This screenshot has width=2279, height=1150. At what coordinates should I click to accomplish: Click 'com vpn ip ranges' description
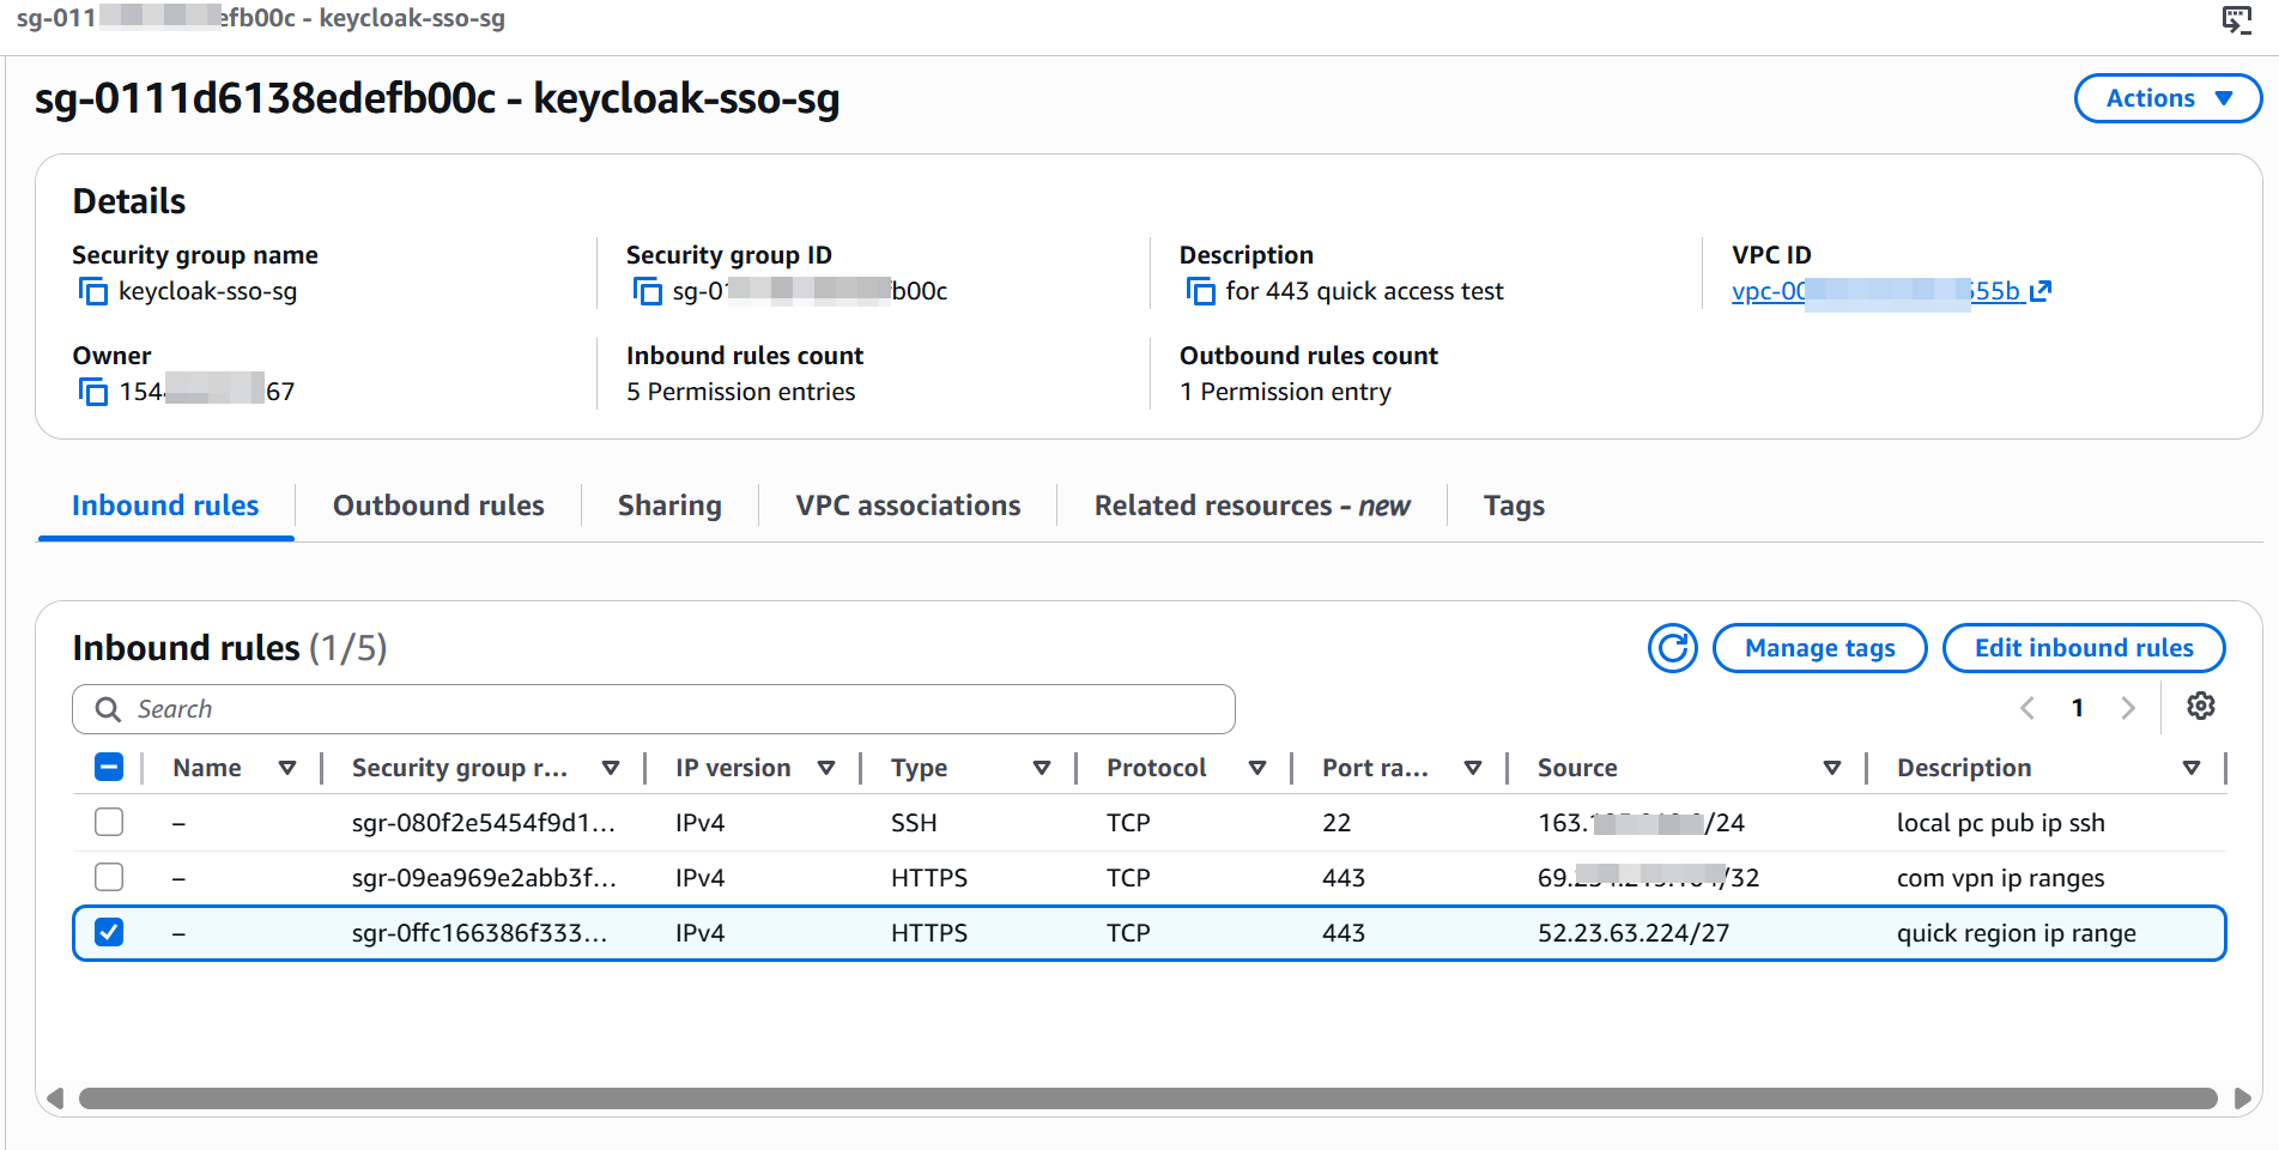[x=2000, y=878]
